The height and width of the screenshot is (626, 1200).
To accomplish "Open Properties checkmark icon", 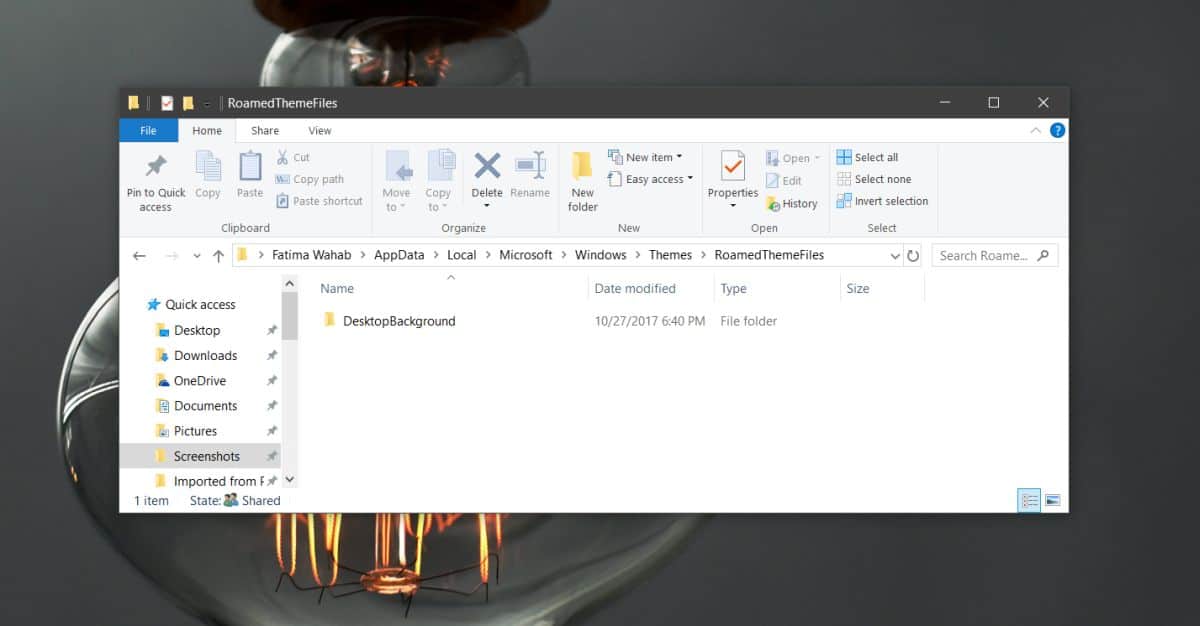I will 733,165.
